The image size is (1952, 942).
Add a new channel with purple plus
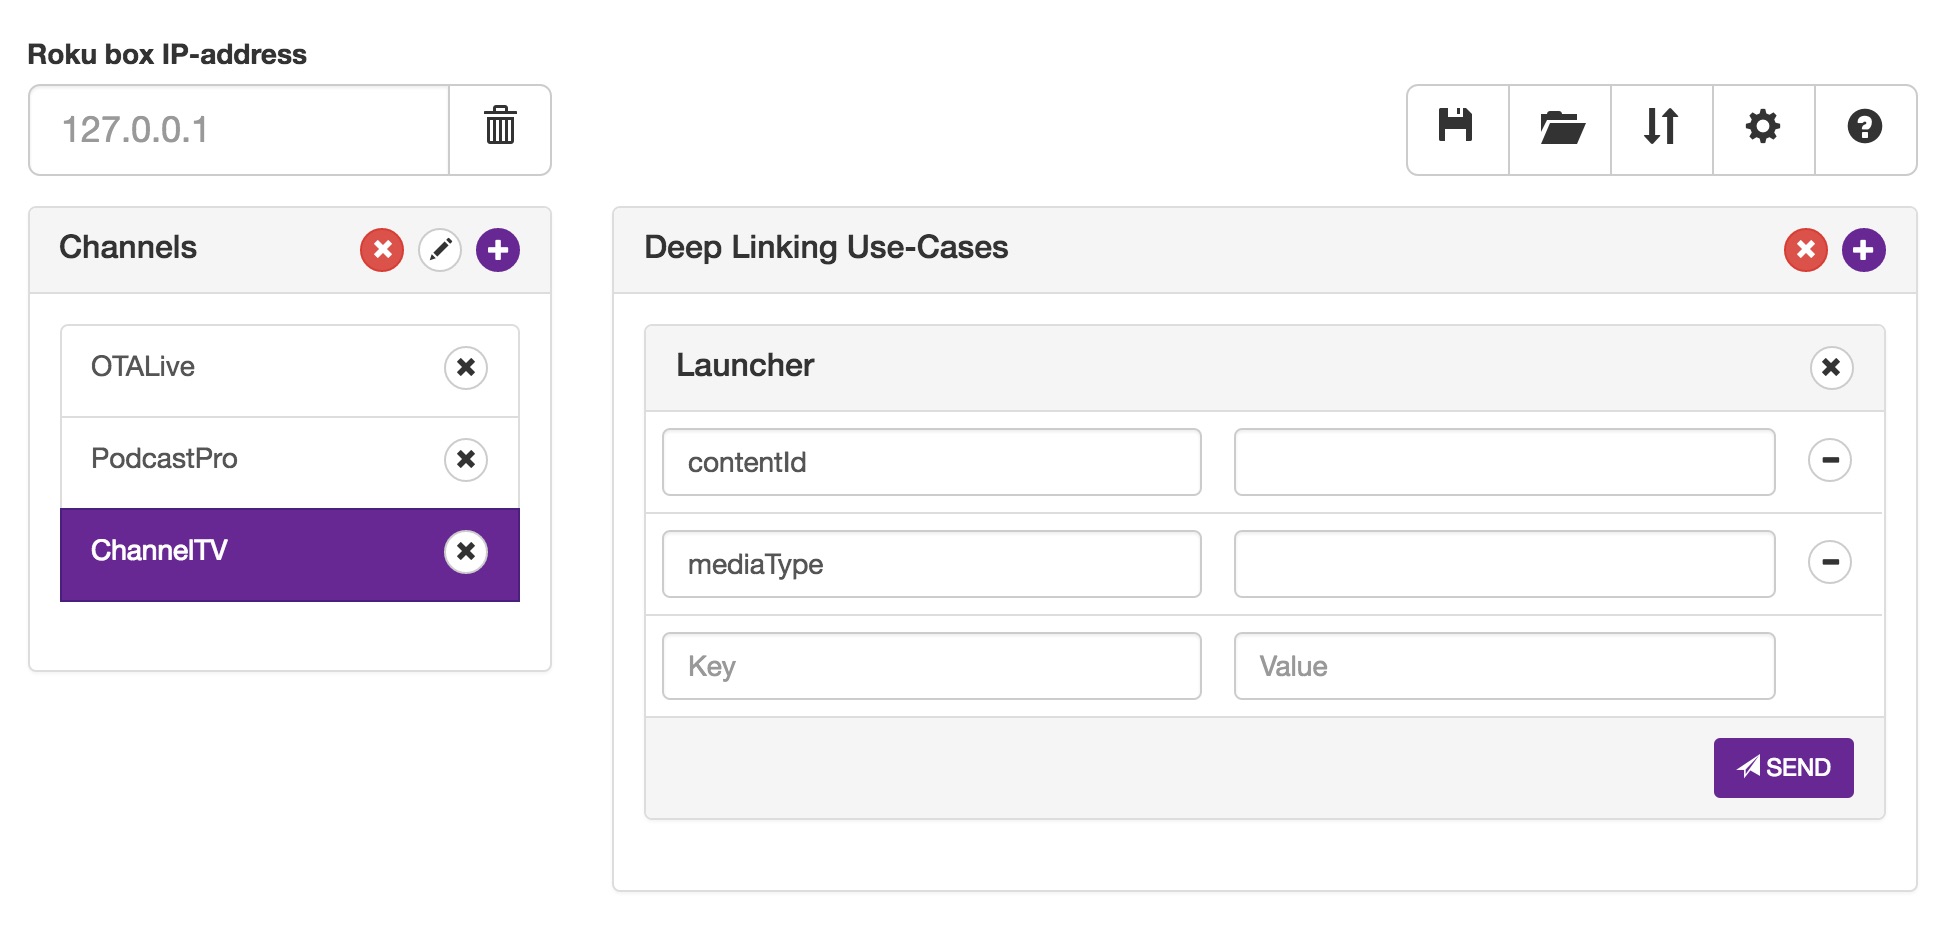pos(497,250)
